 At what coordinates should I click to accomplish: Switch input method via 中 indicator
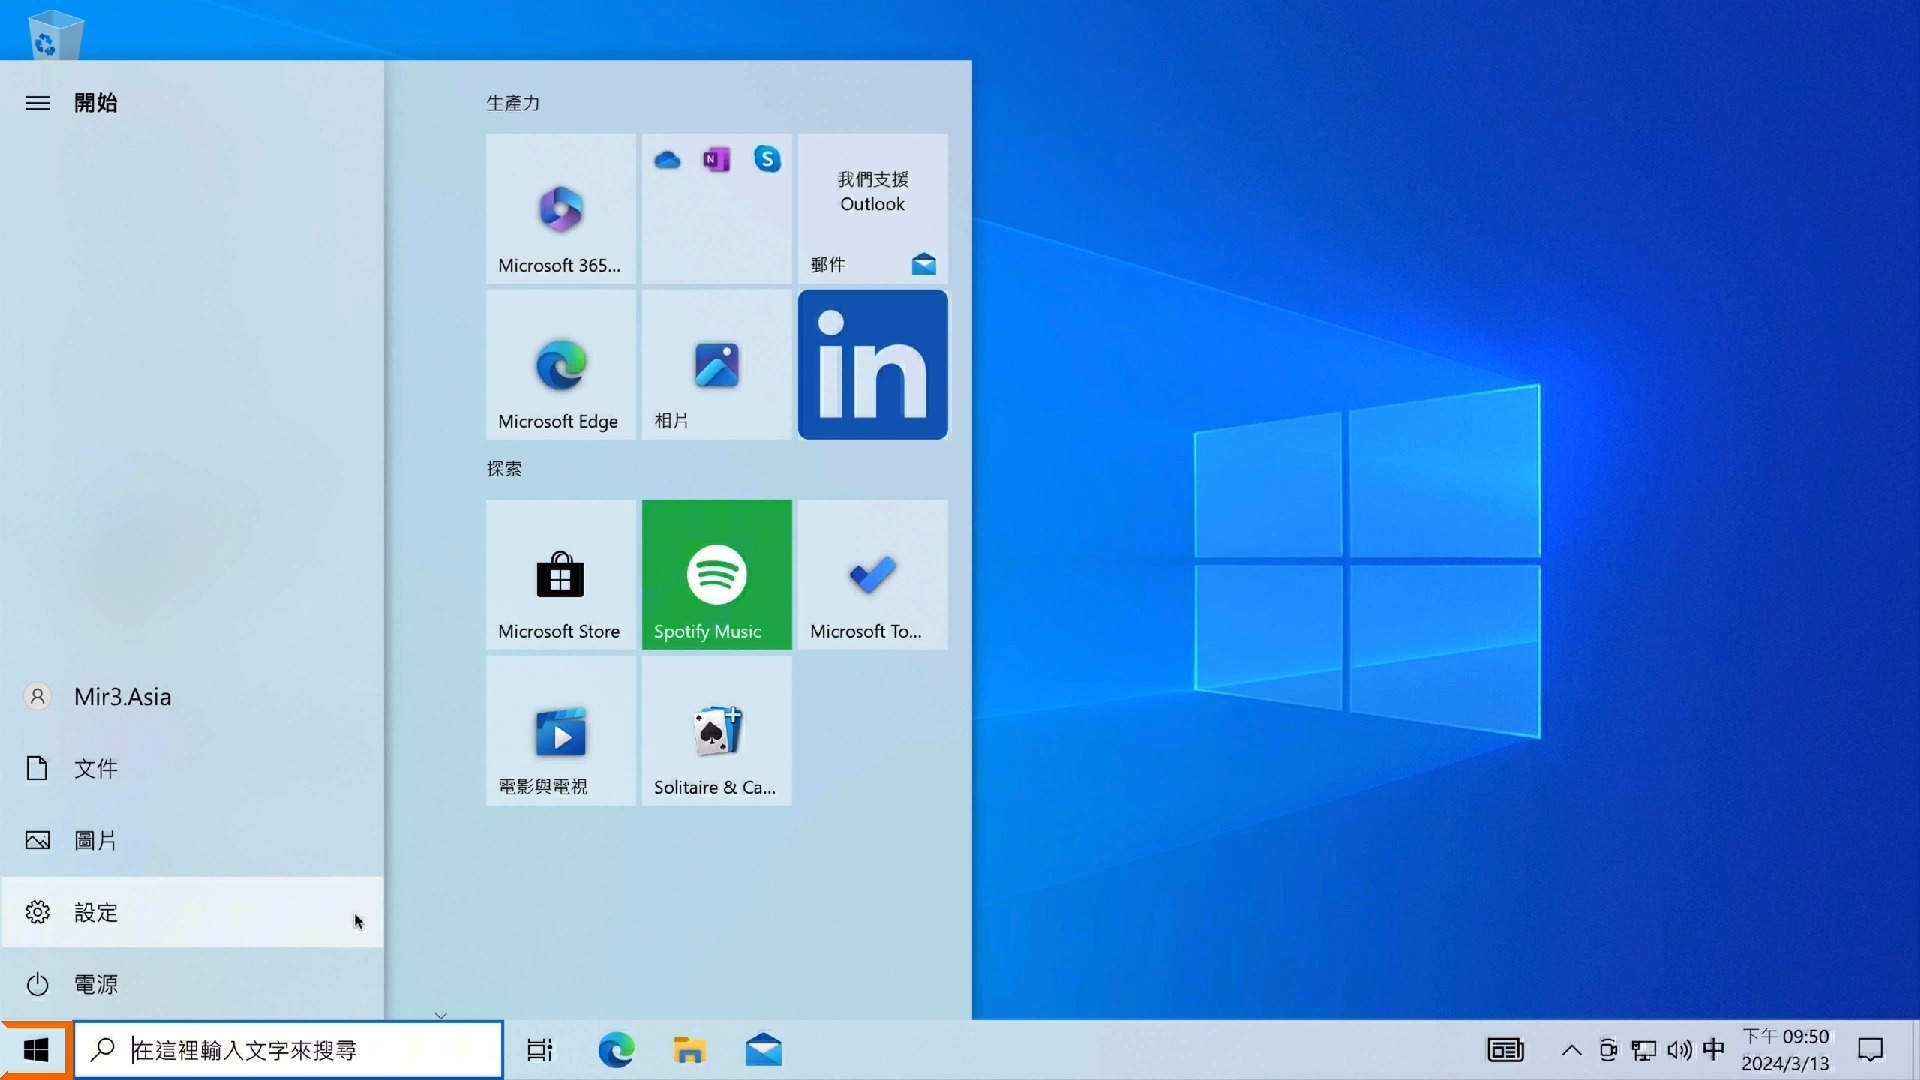coord(1714,1050)
